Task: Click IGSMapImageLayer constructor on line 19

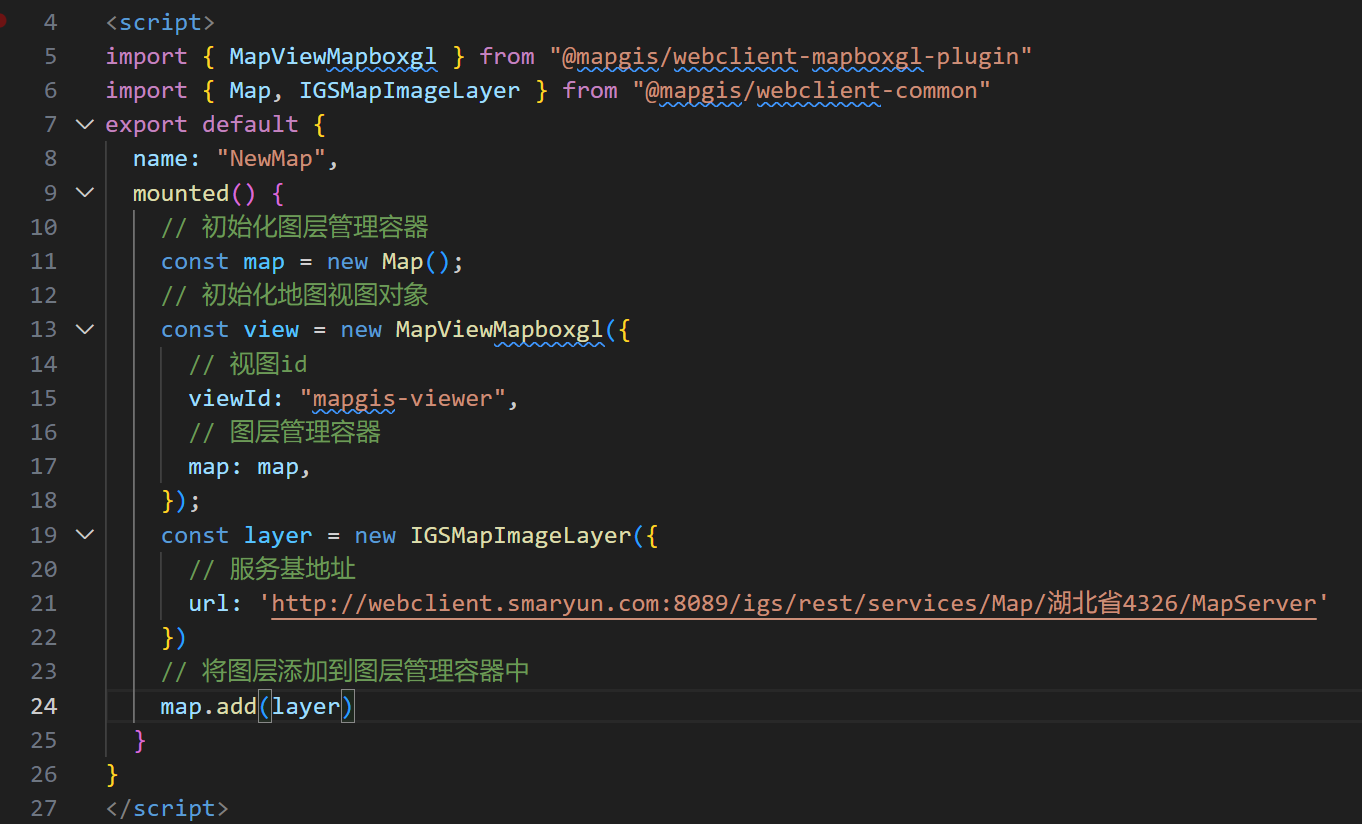Action: (x=521, y=535)
